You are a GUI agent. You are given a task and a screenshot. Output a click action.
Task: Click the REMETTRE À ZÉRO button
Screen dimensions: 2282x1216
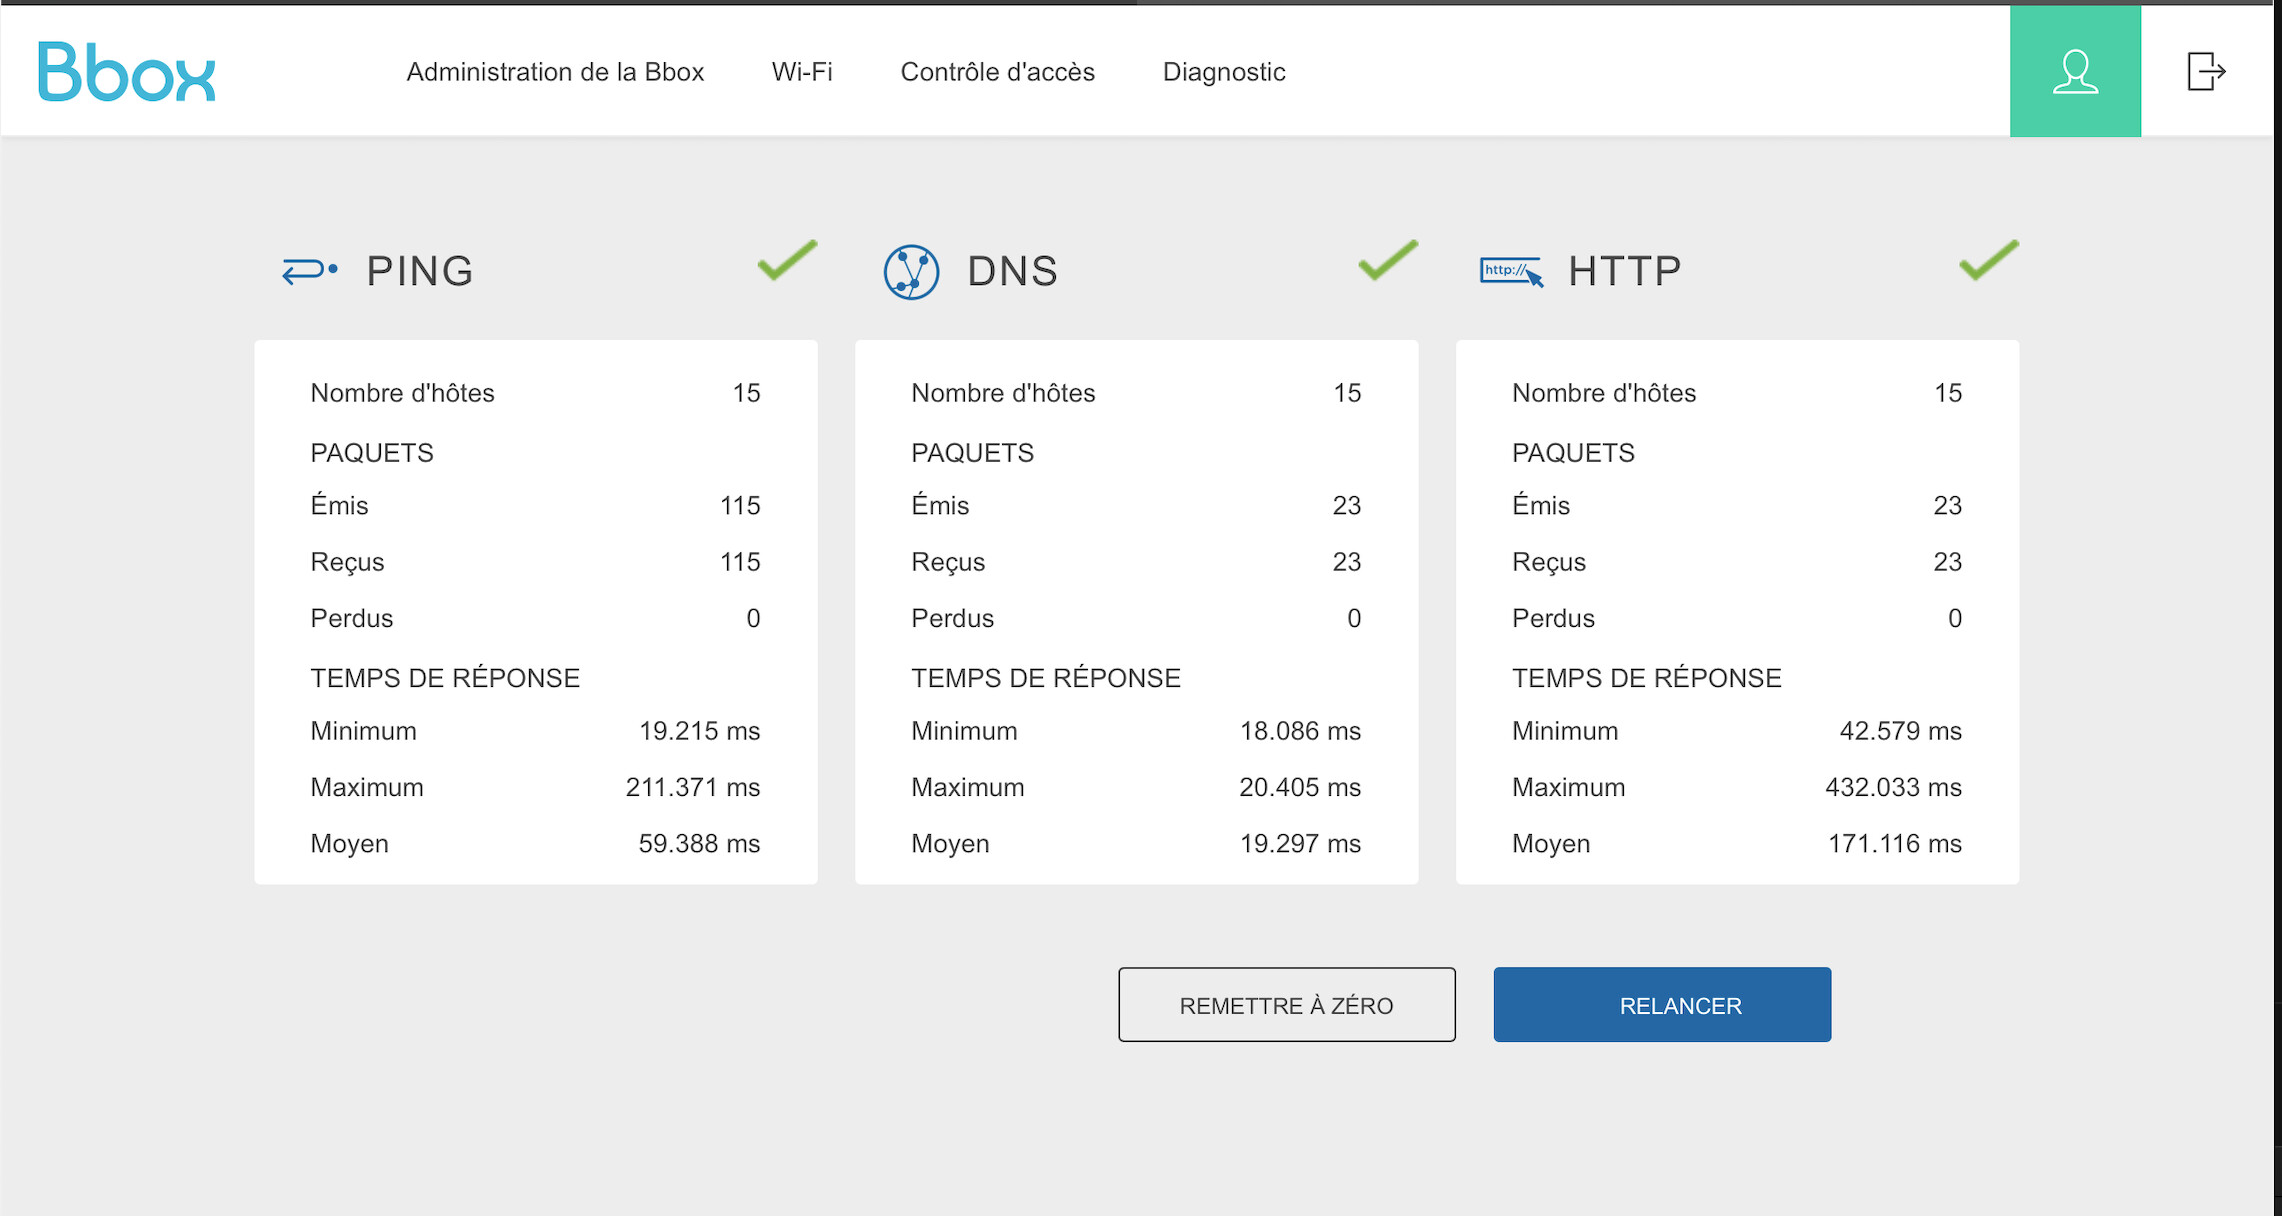tap(1287, 1004)
